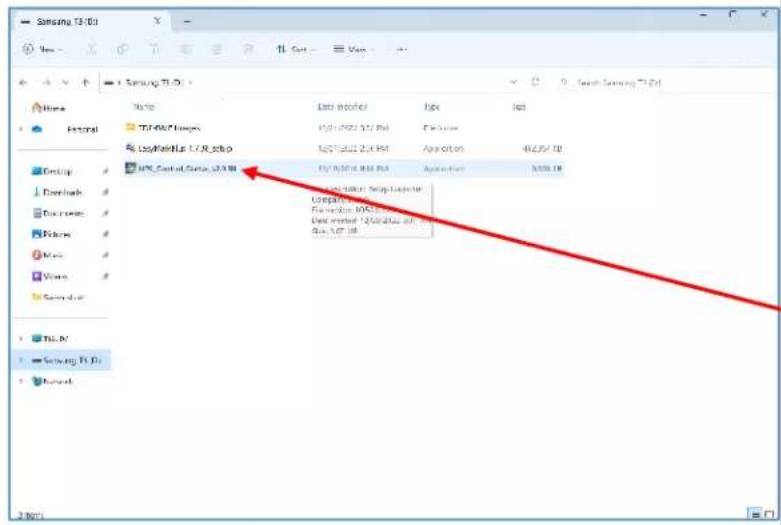Open the recent locations chevron
The width and height of the screenshot is (781, 525).
pyautogui.click(x=66, y=83)
